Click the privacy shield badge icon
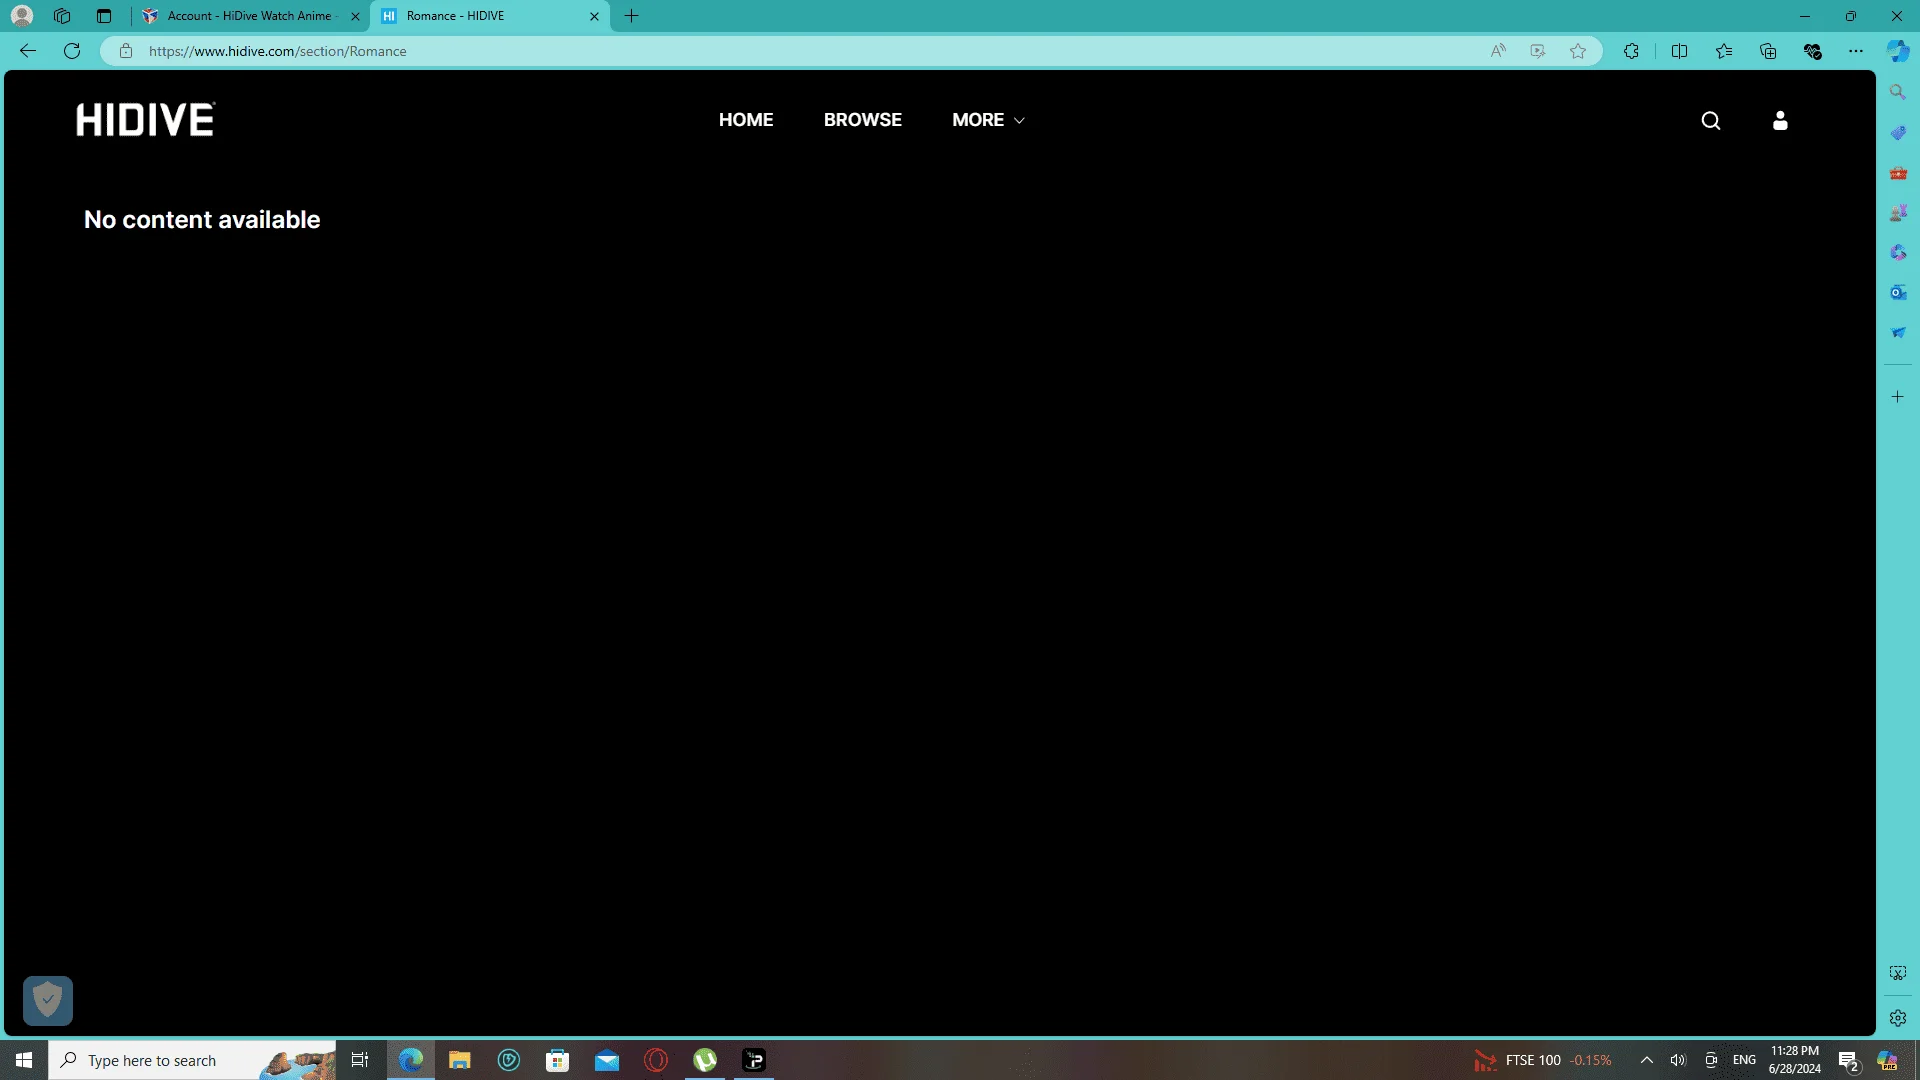 tap(48, 1000)
